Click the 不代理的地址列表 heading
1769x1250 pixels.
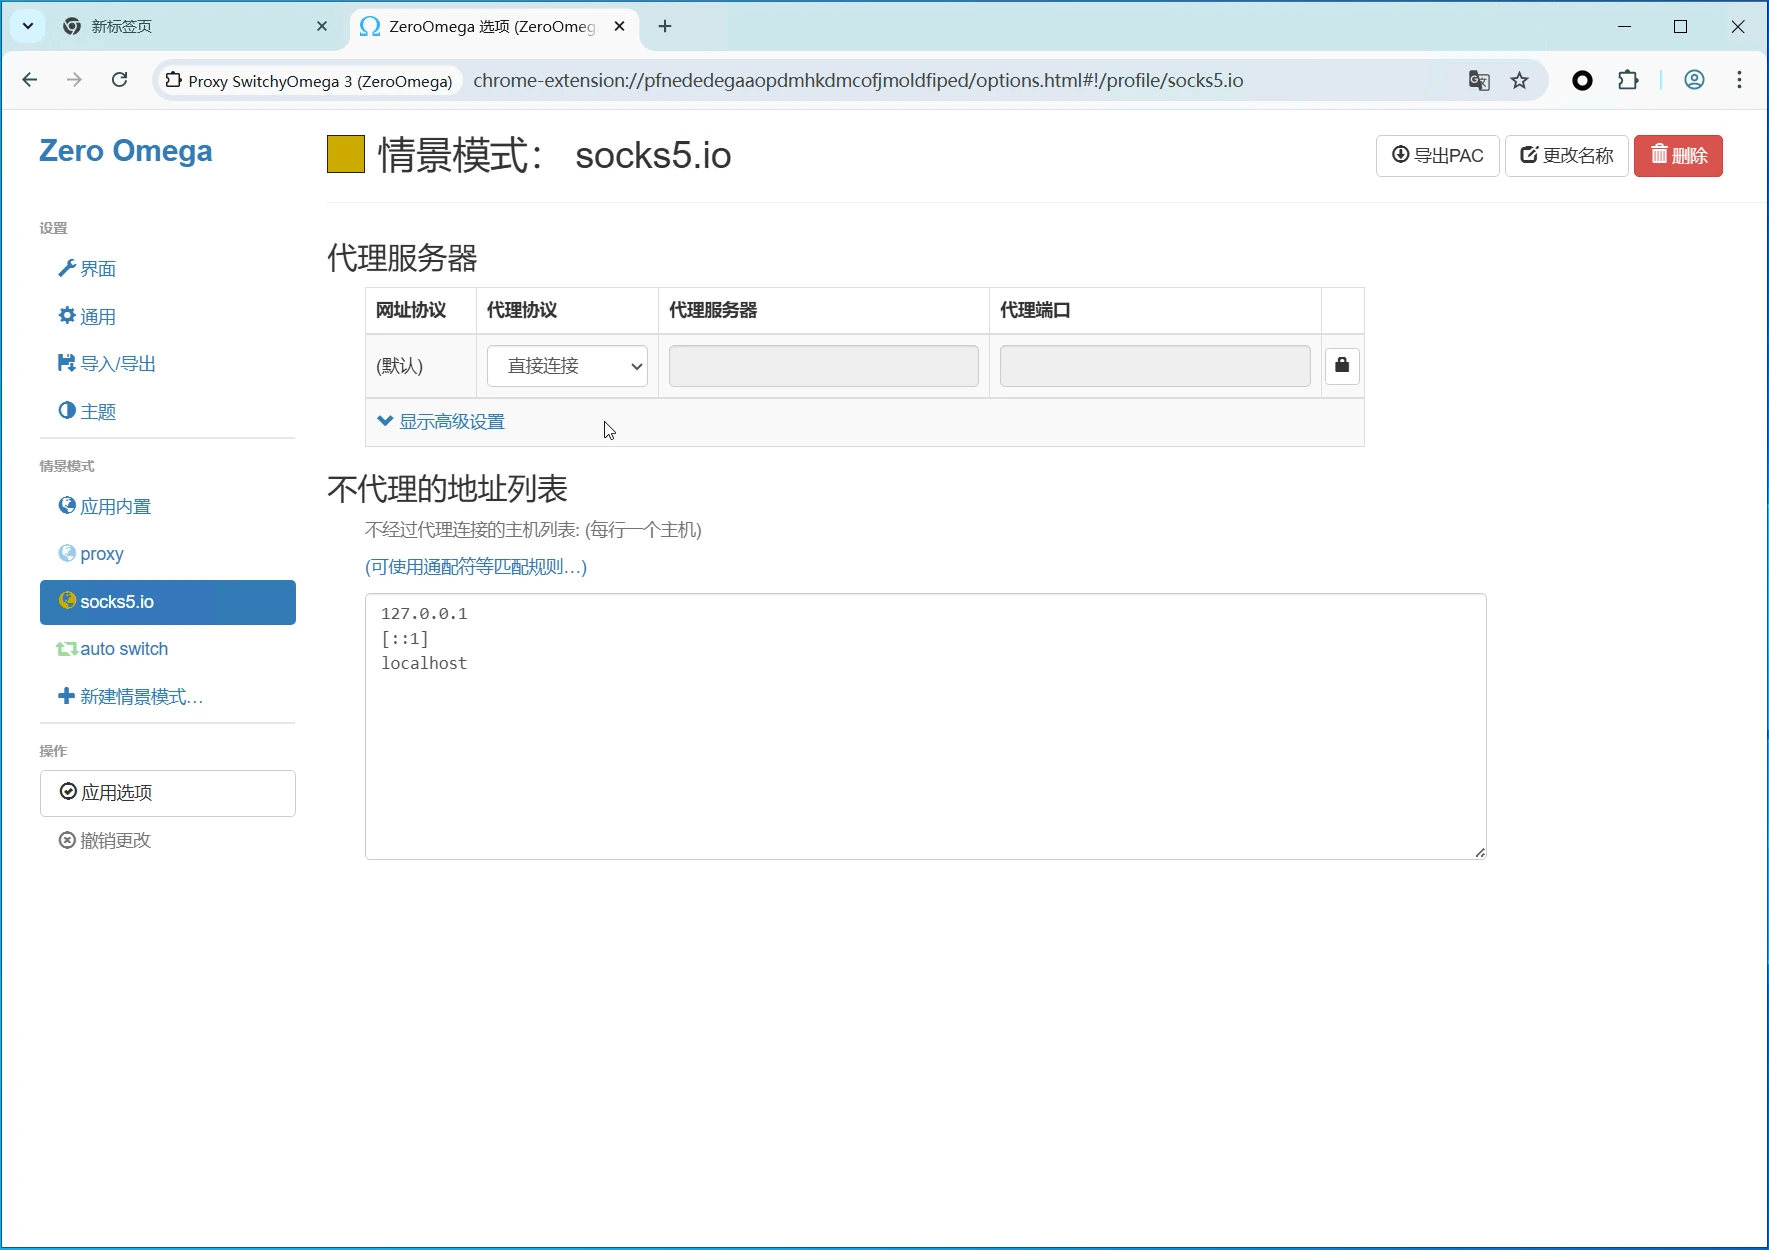click(447, 489)
